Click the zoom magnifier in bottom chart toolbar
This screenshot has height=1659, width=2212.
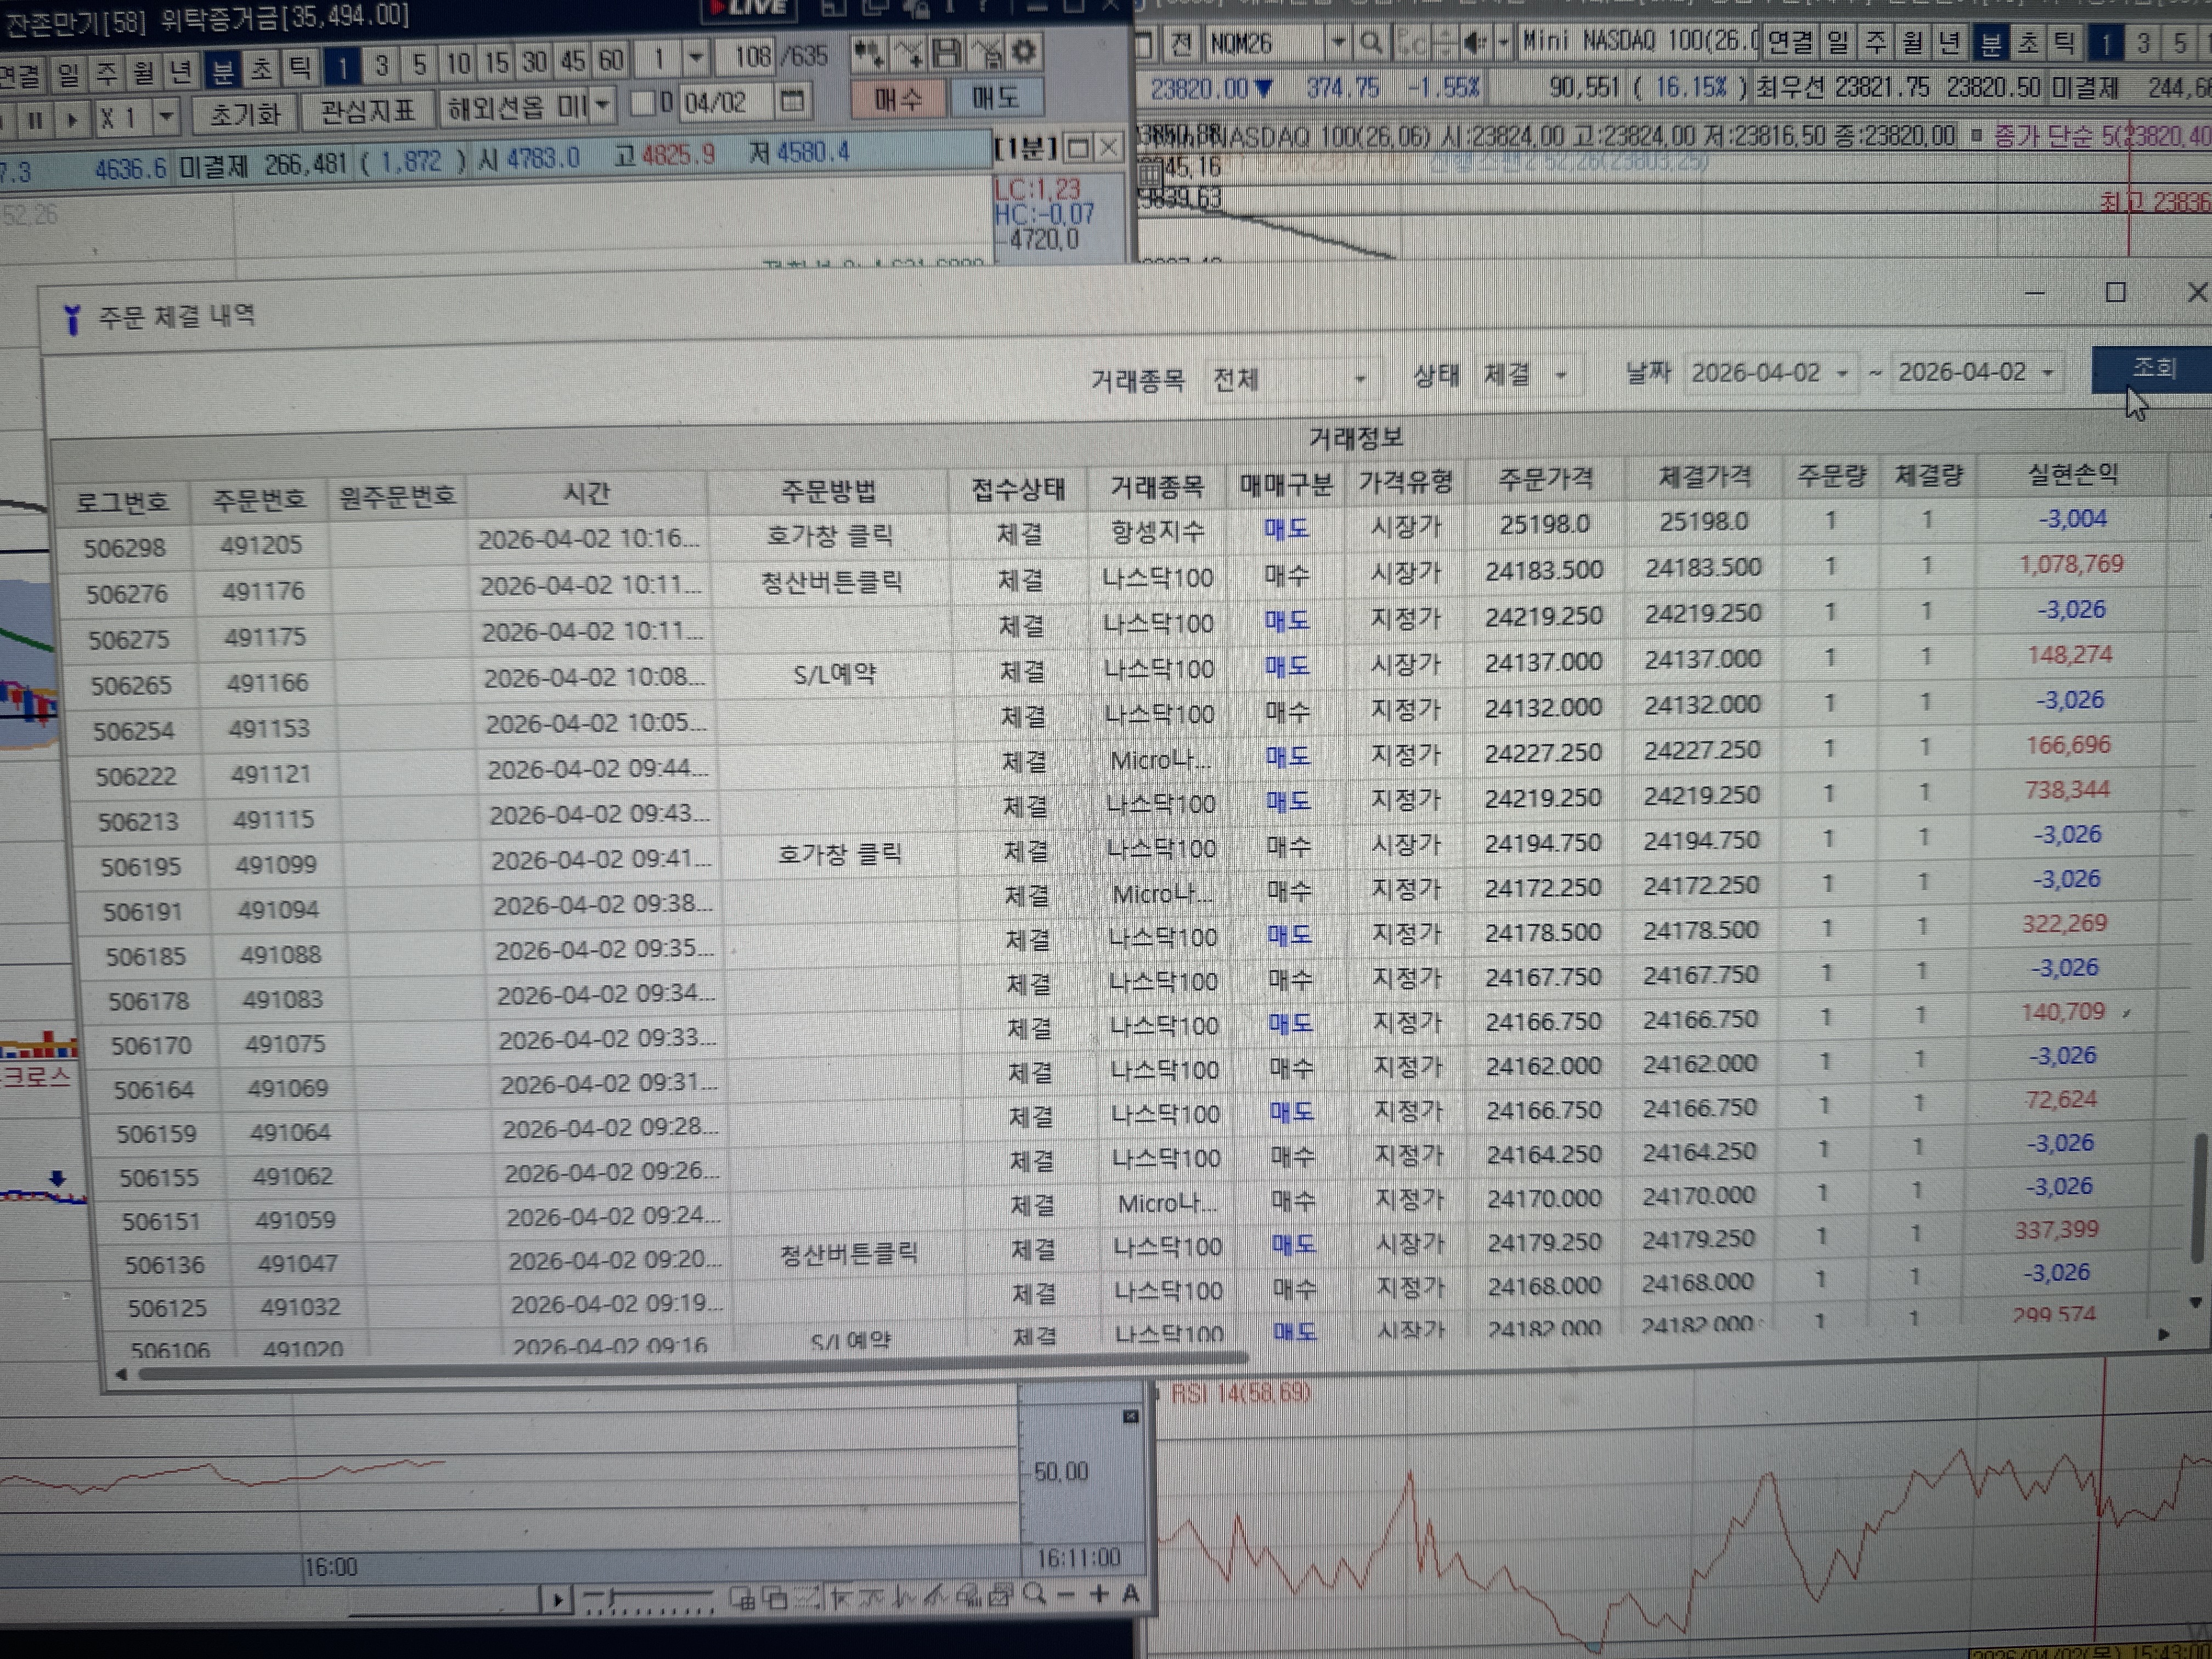pos(1035,1594)
